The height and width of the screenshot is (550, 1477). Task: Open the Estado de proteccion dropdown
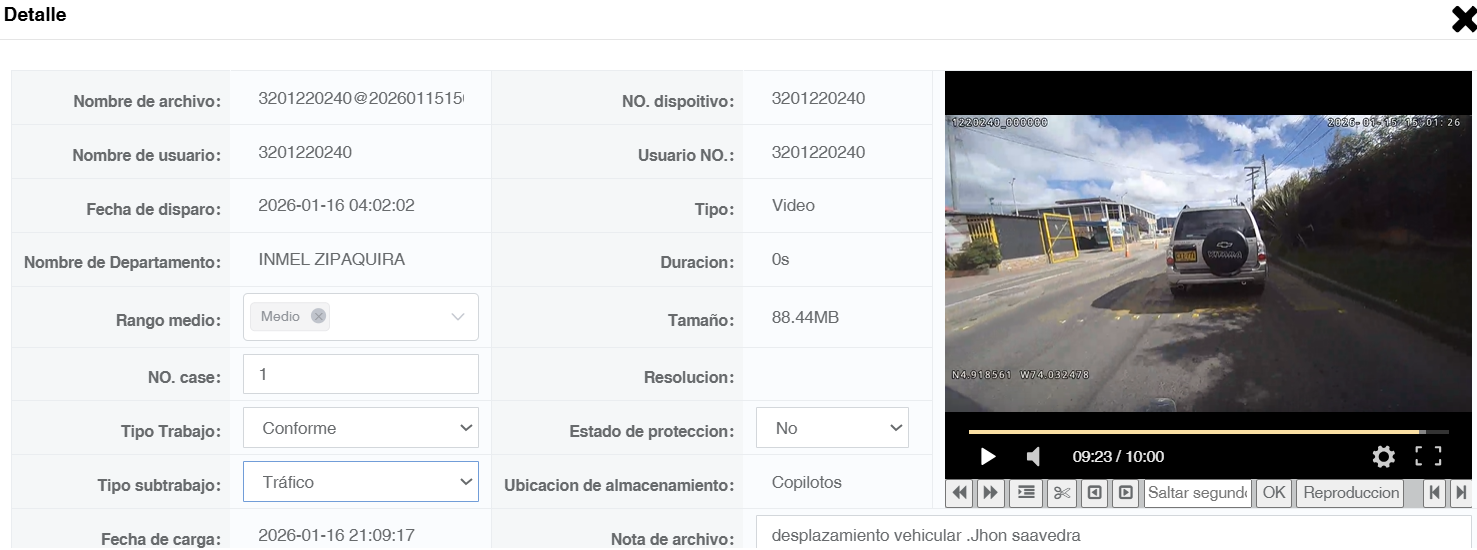coord(832,428)
